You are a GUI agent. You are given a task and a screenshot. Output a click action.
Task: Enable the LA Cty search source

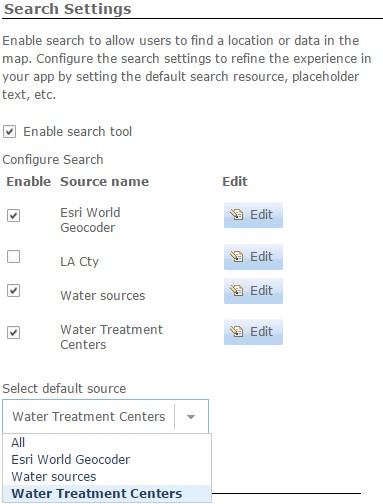[x=13, y=257]
